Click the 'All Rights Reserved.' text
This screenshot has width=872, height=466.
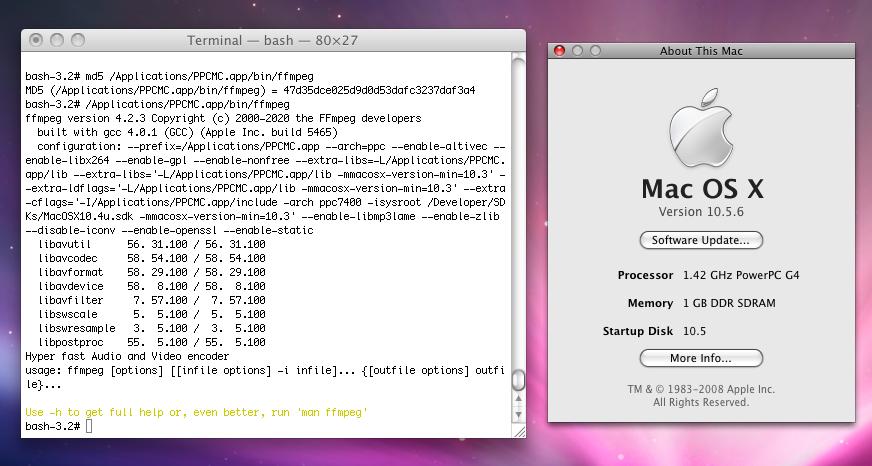pyautogui.click(x=701, y=402)
